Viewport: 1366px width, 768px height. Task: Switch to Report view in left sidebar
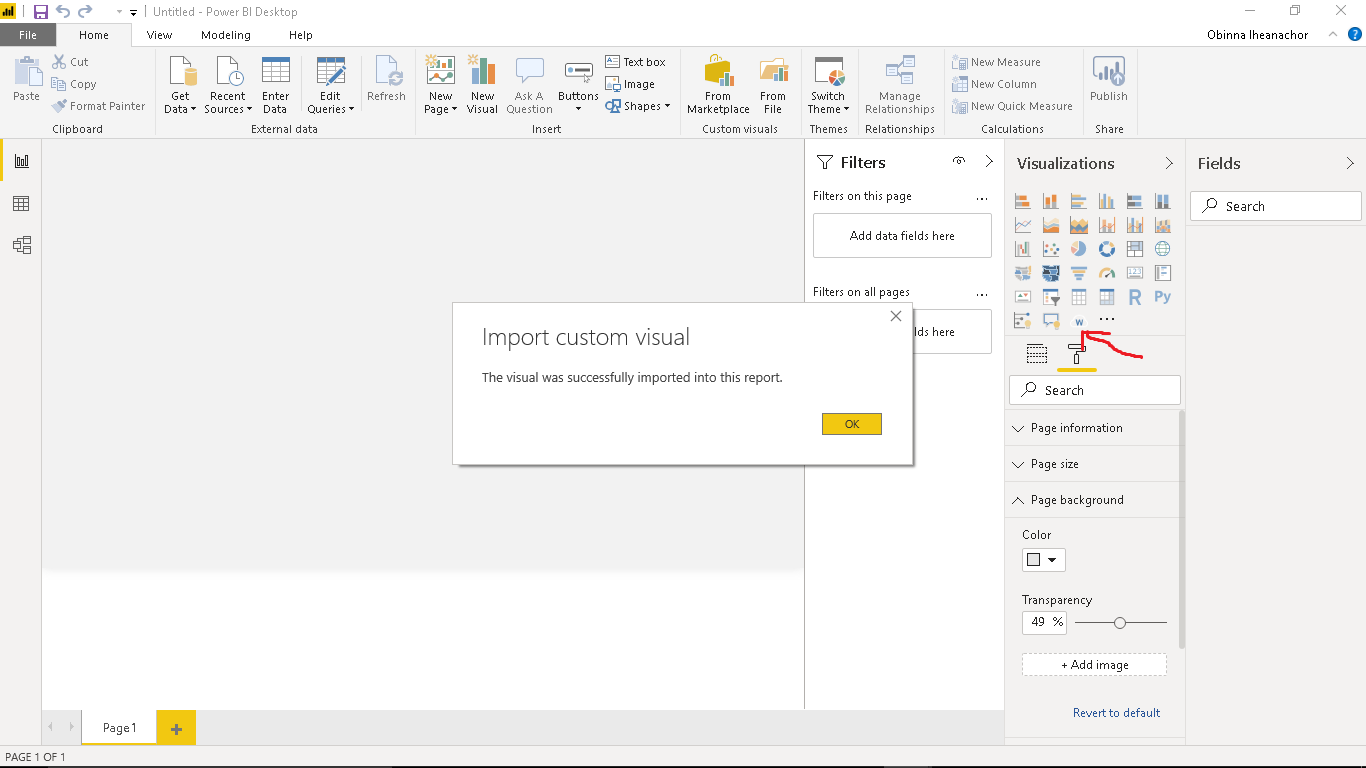(x=21, y=161)
